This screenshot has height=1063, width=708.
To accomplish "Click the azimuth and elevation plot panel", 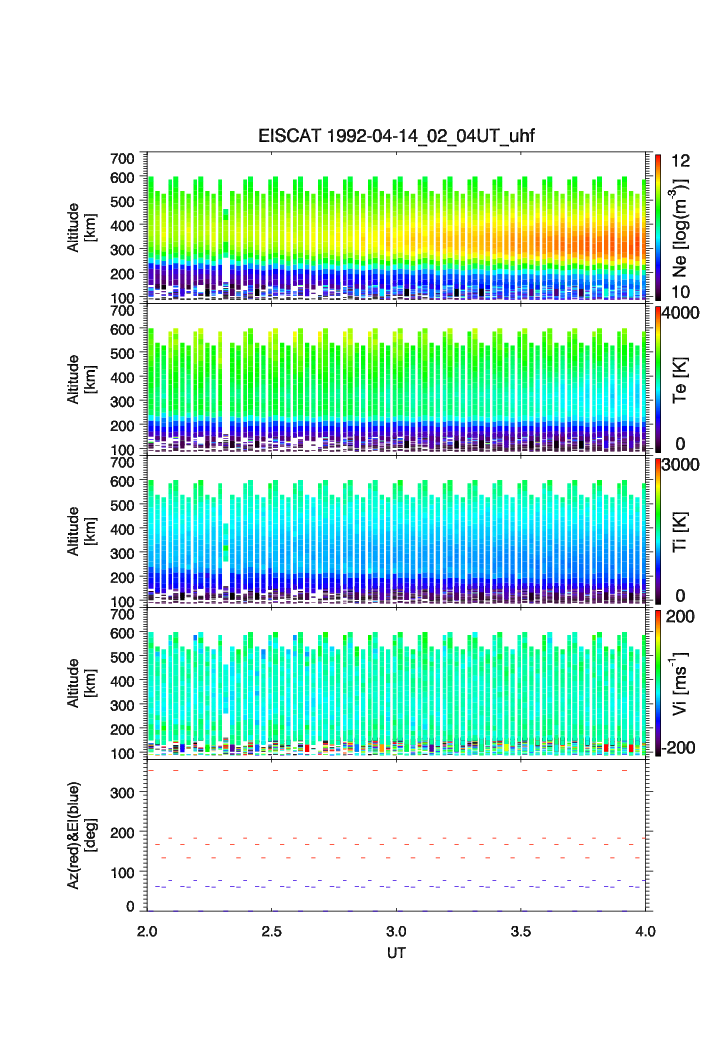I will [396, 835].
